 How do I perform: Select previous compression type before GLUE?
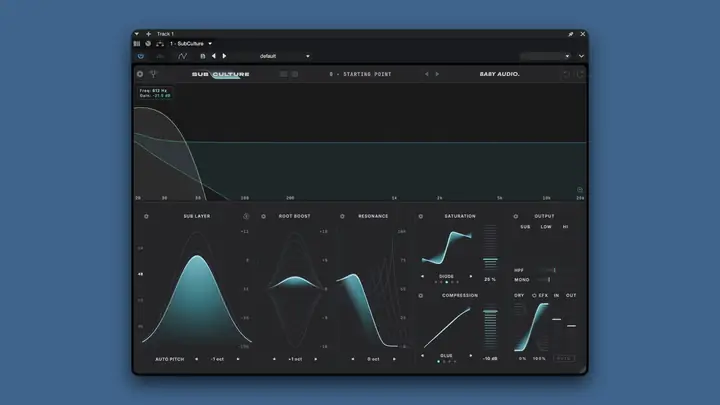pyautogui.click(x=422, y=355)
